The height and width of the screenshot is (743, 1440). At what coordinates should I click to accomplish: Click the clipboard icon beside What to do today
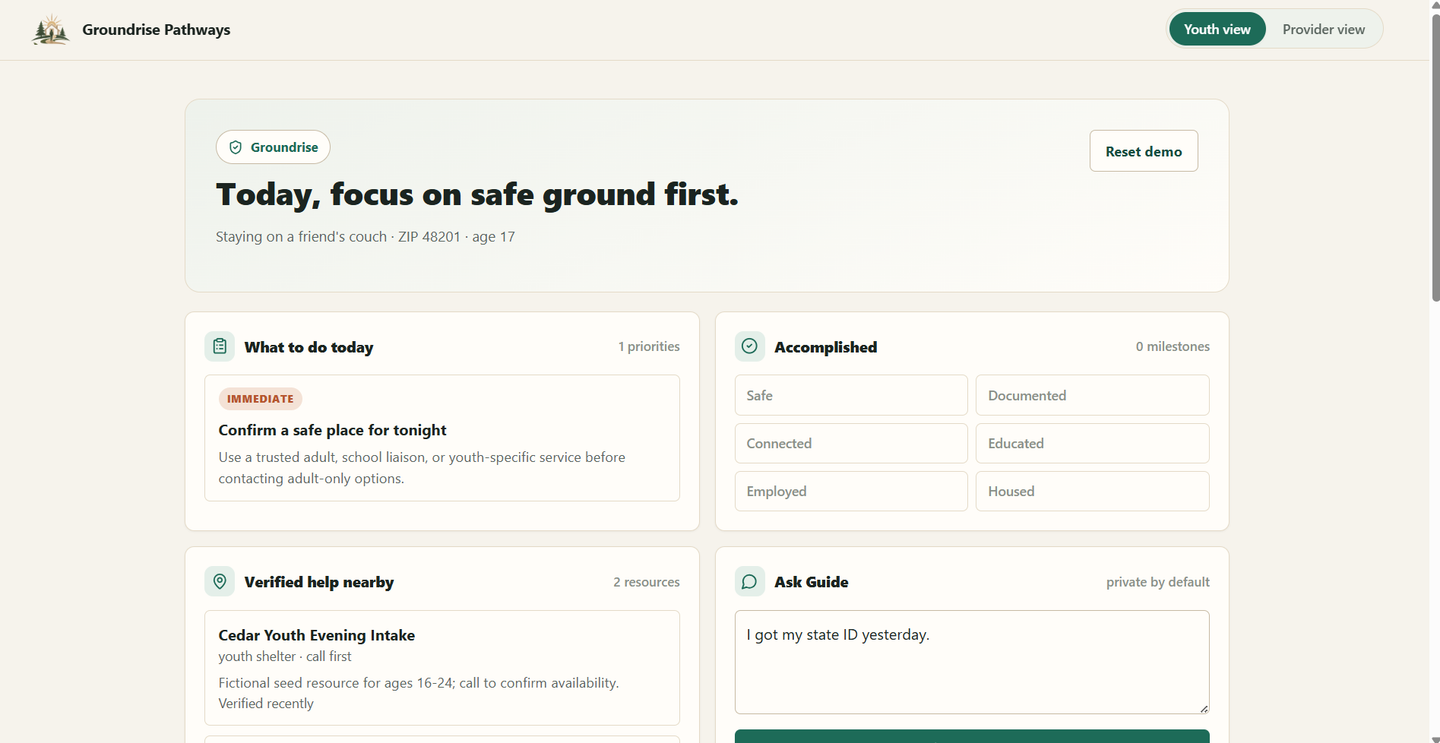pos(220,347)
